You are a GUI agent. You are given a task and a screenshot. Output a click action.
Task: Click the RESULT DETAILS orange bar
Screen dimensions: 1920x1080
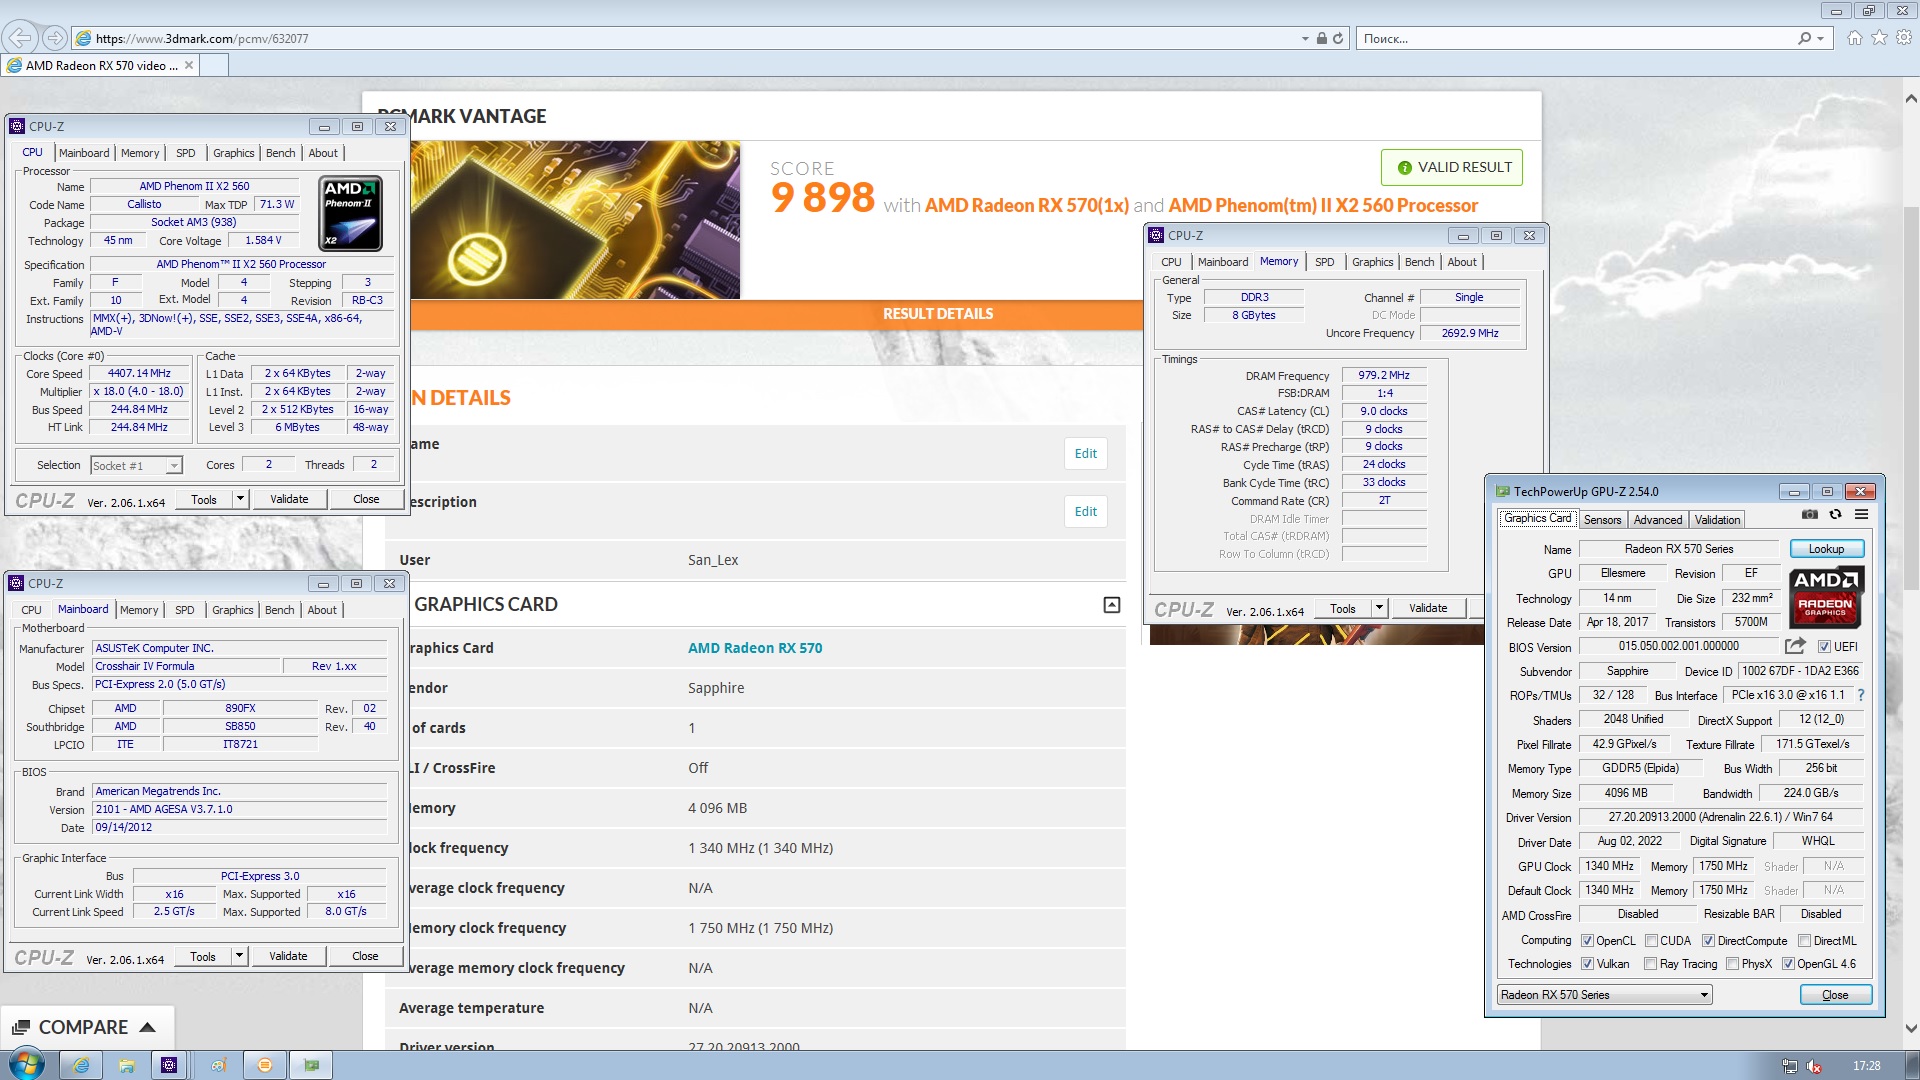(938, 314)
